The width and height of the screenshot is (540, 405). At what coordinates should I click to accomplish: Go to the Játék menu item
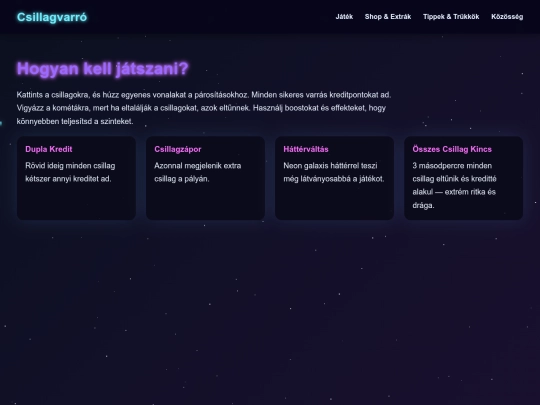coord(344,17)
